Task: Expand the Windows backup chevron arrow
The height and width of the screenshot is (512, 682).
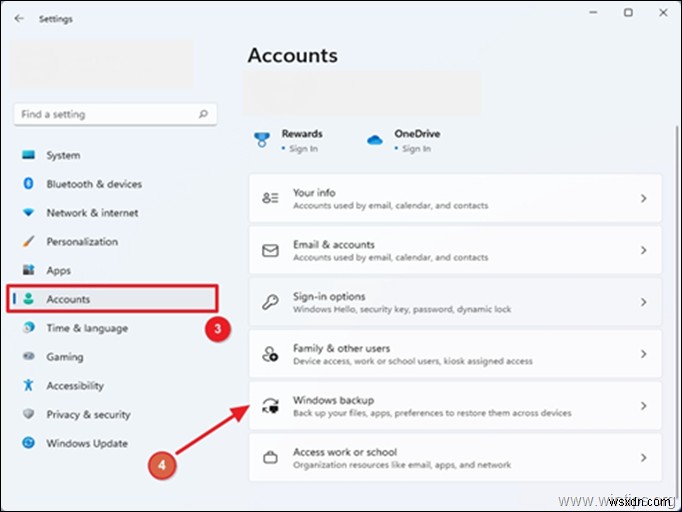Action: (643, 407)
